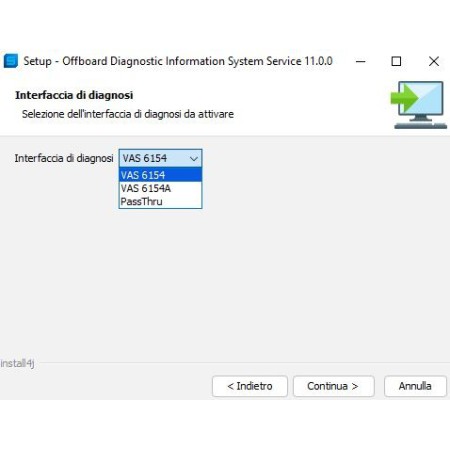The height and width of the screenshot is (450, 450).
Task: Select the highlighted VAS 6154 list entry
Action: [x=160, y=175]
